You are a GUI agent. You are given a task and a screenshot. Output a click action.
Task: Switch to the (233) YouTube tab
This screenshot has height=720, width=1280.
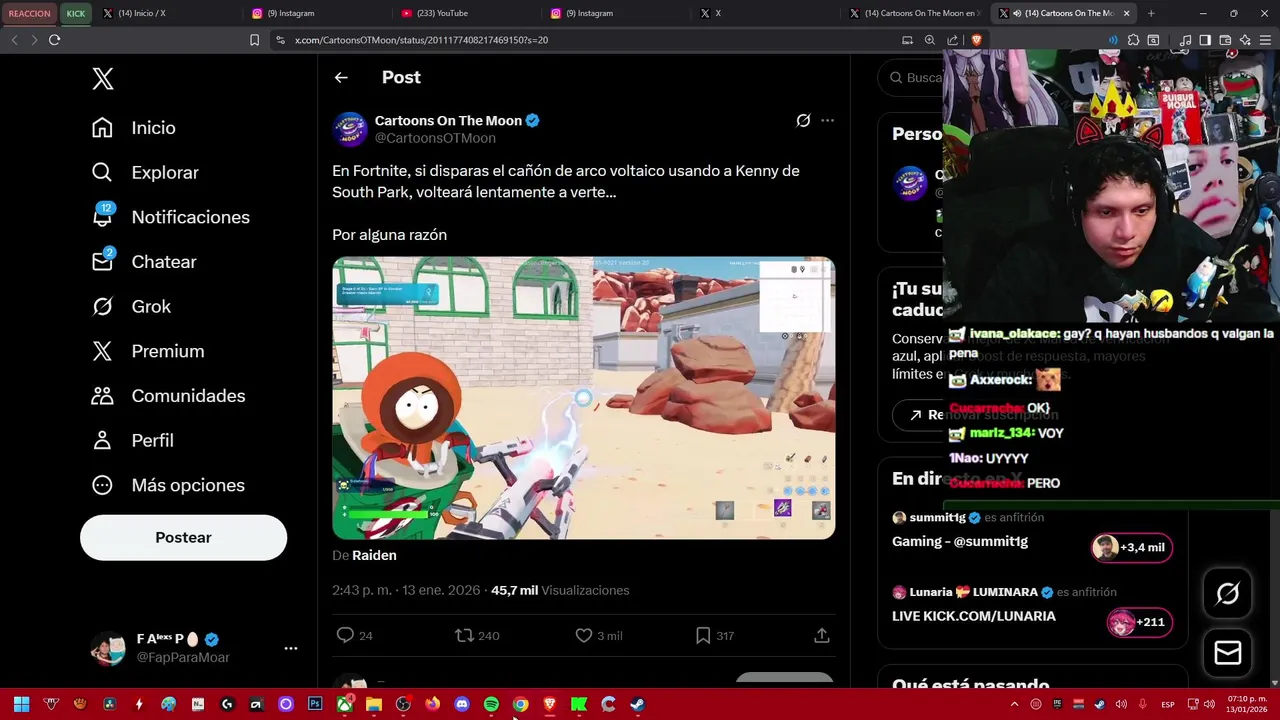(466, 13)
